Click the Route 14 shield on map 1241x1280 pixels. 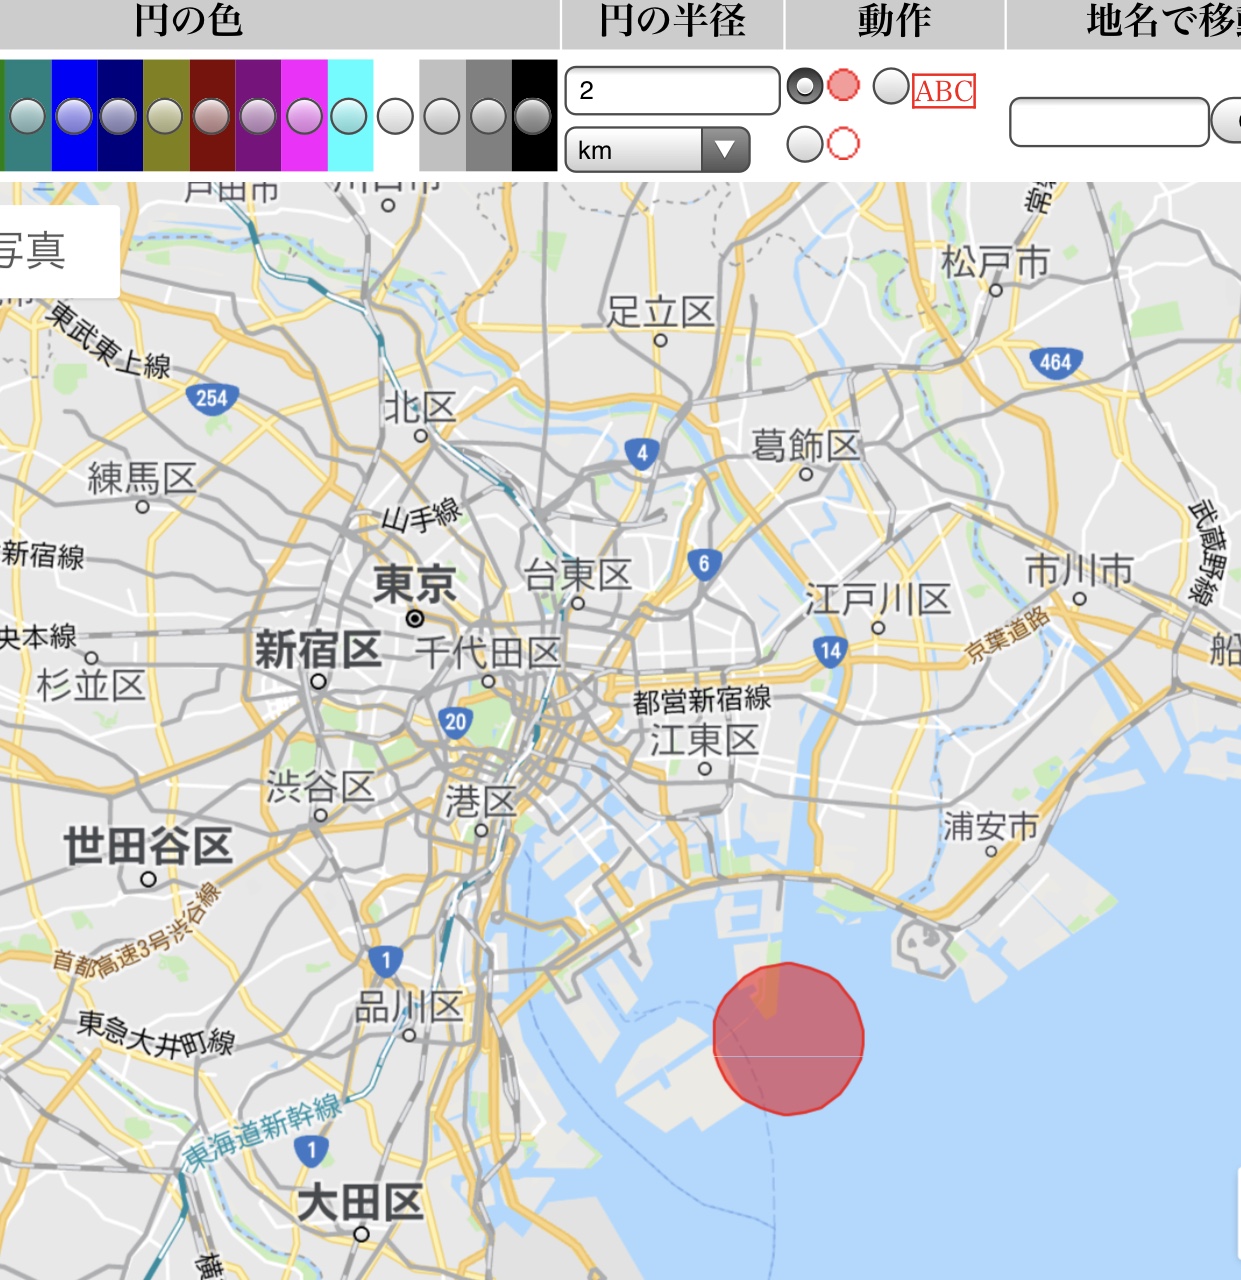[x=830, y=652]
